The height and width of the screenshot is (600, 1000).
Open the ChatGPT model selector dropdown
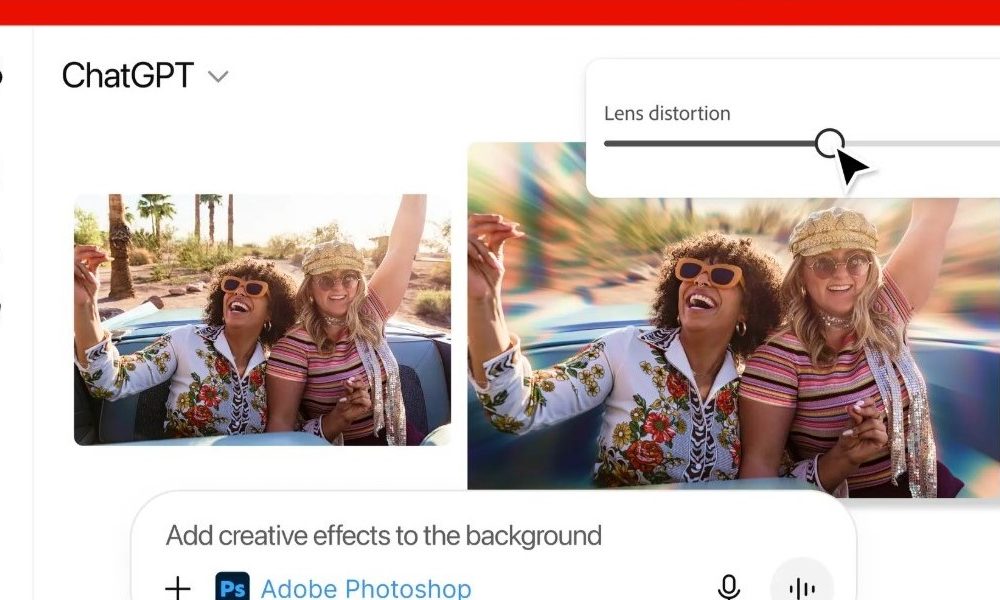(218, 76)
